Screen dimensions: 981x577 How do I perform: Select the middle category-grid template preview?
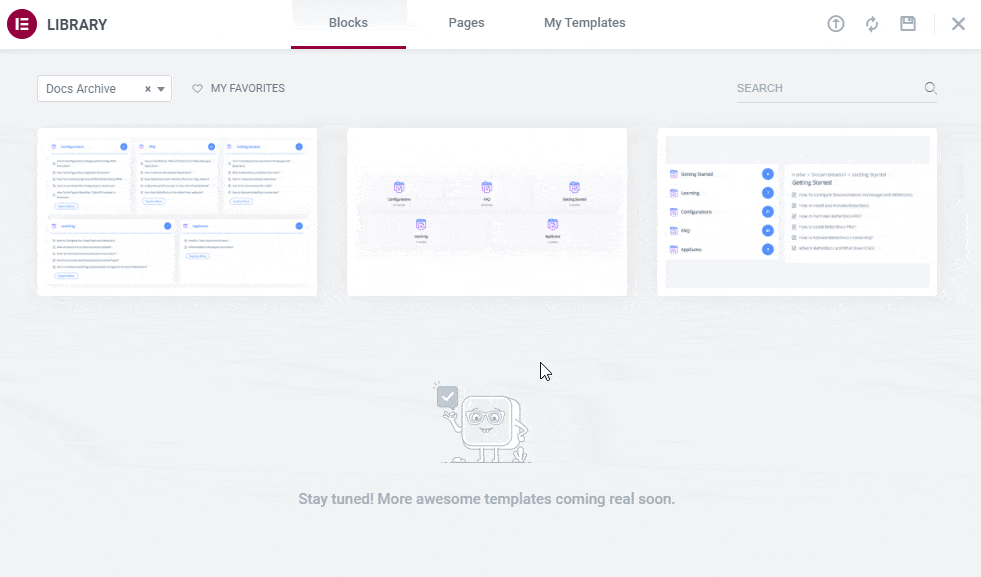[x=487, y=211]
